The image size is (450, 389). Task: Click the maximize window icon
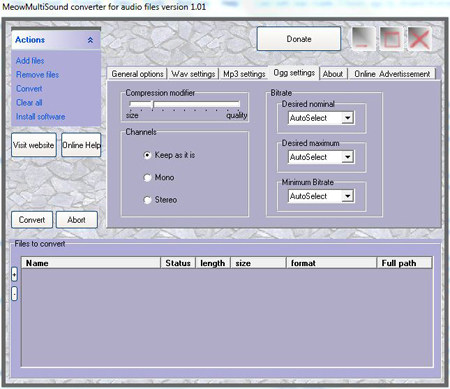coord(392,39)
